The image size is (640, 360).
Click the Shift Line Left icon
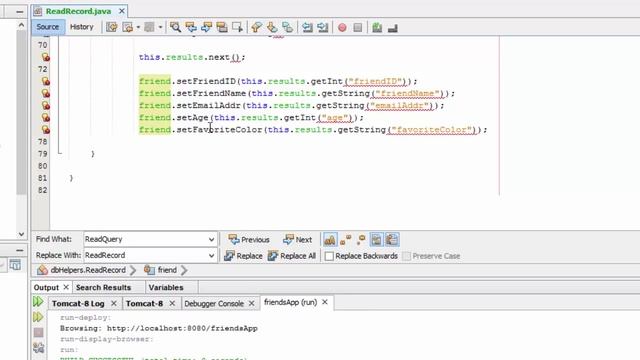[x=307, y=27]
